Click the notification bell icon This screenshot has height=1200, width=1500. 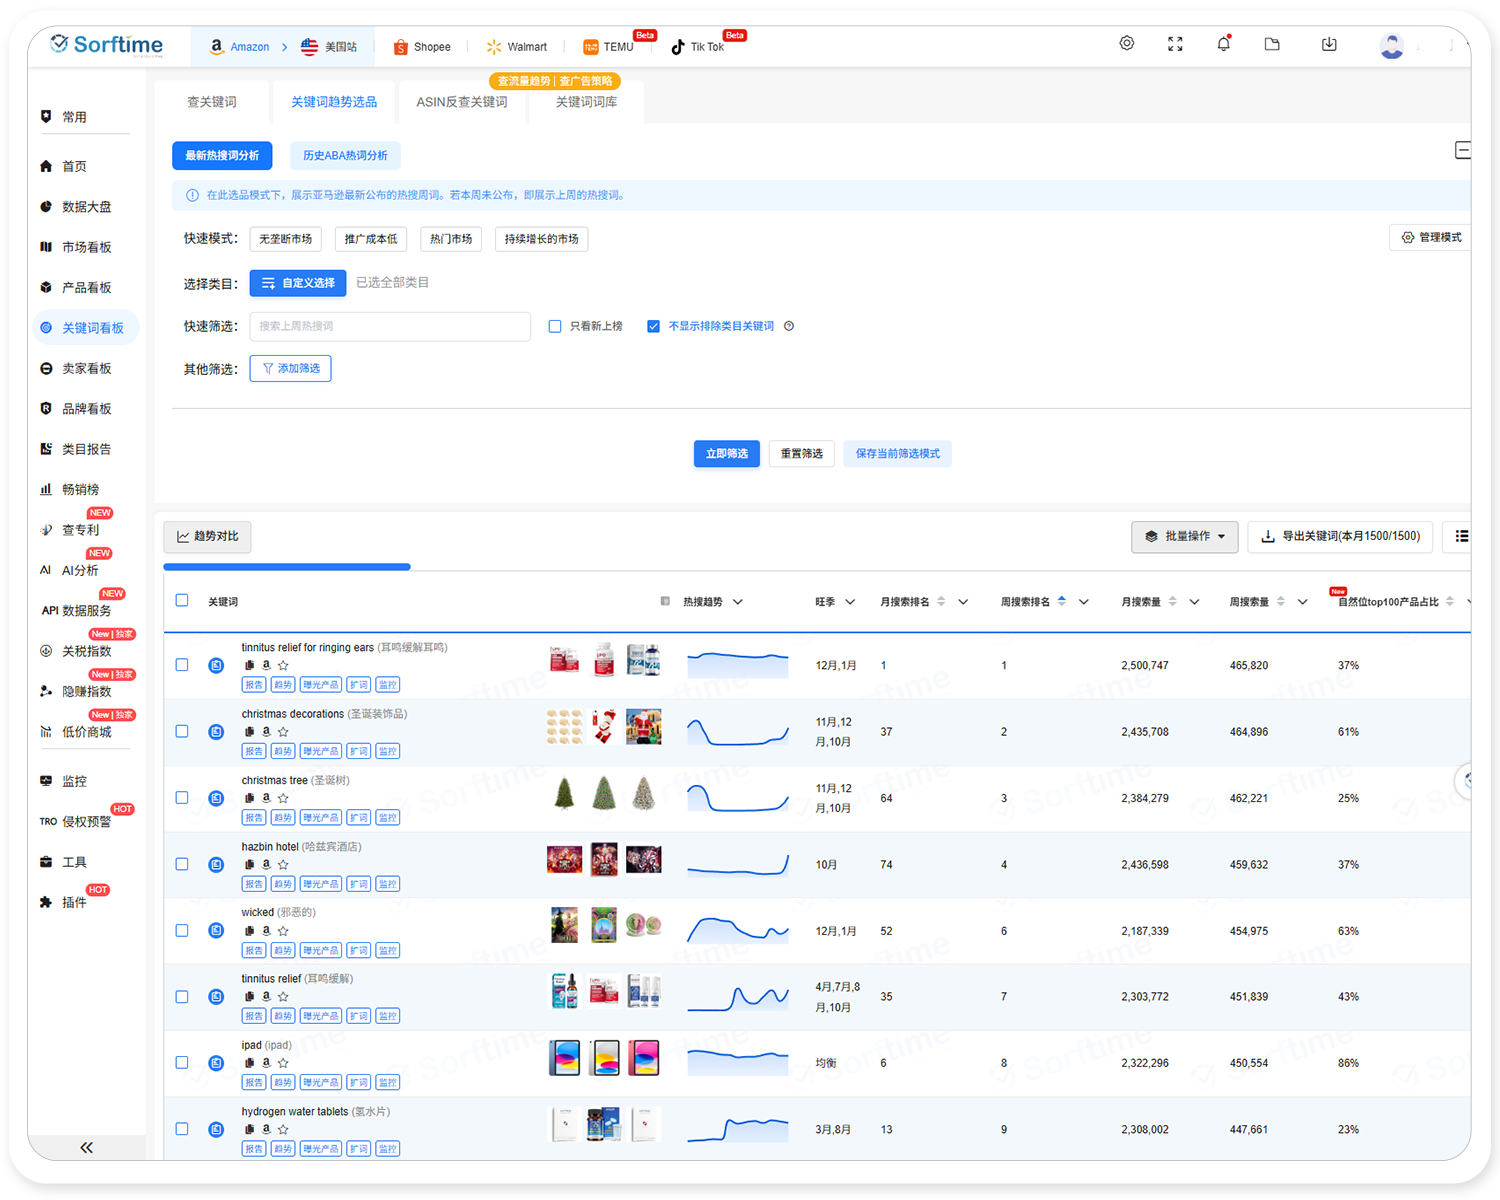(x=1223, y=44)
